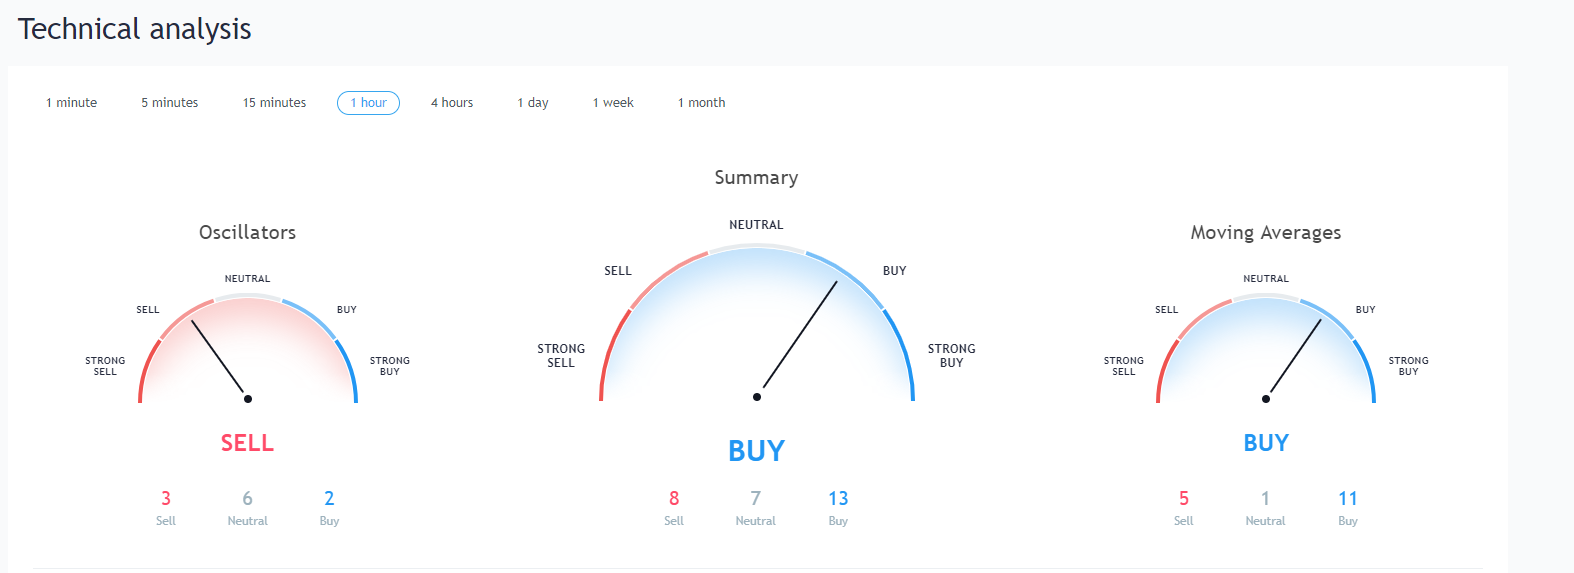
Task: Click the Oscillators SELL rating text
Action: click(x=247, y=443)
